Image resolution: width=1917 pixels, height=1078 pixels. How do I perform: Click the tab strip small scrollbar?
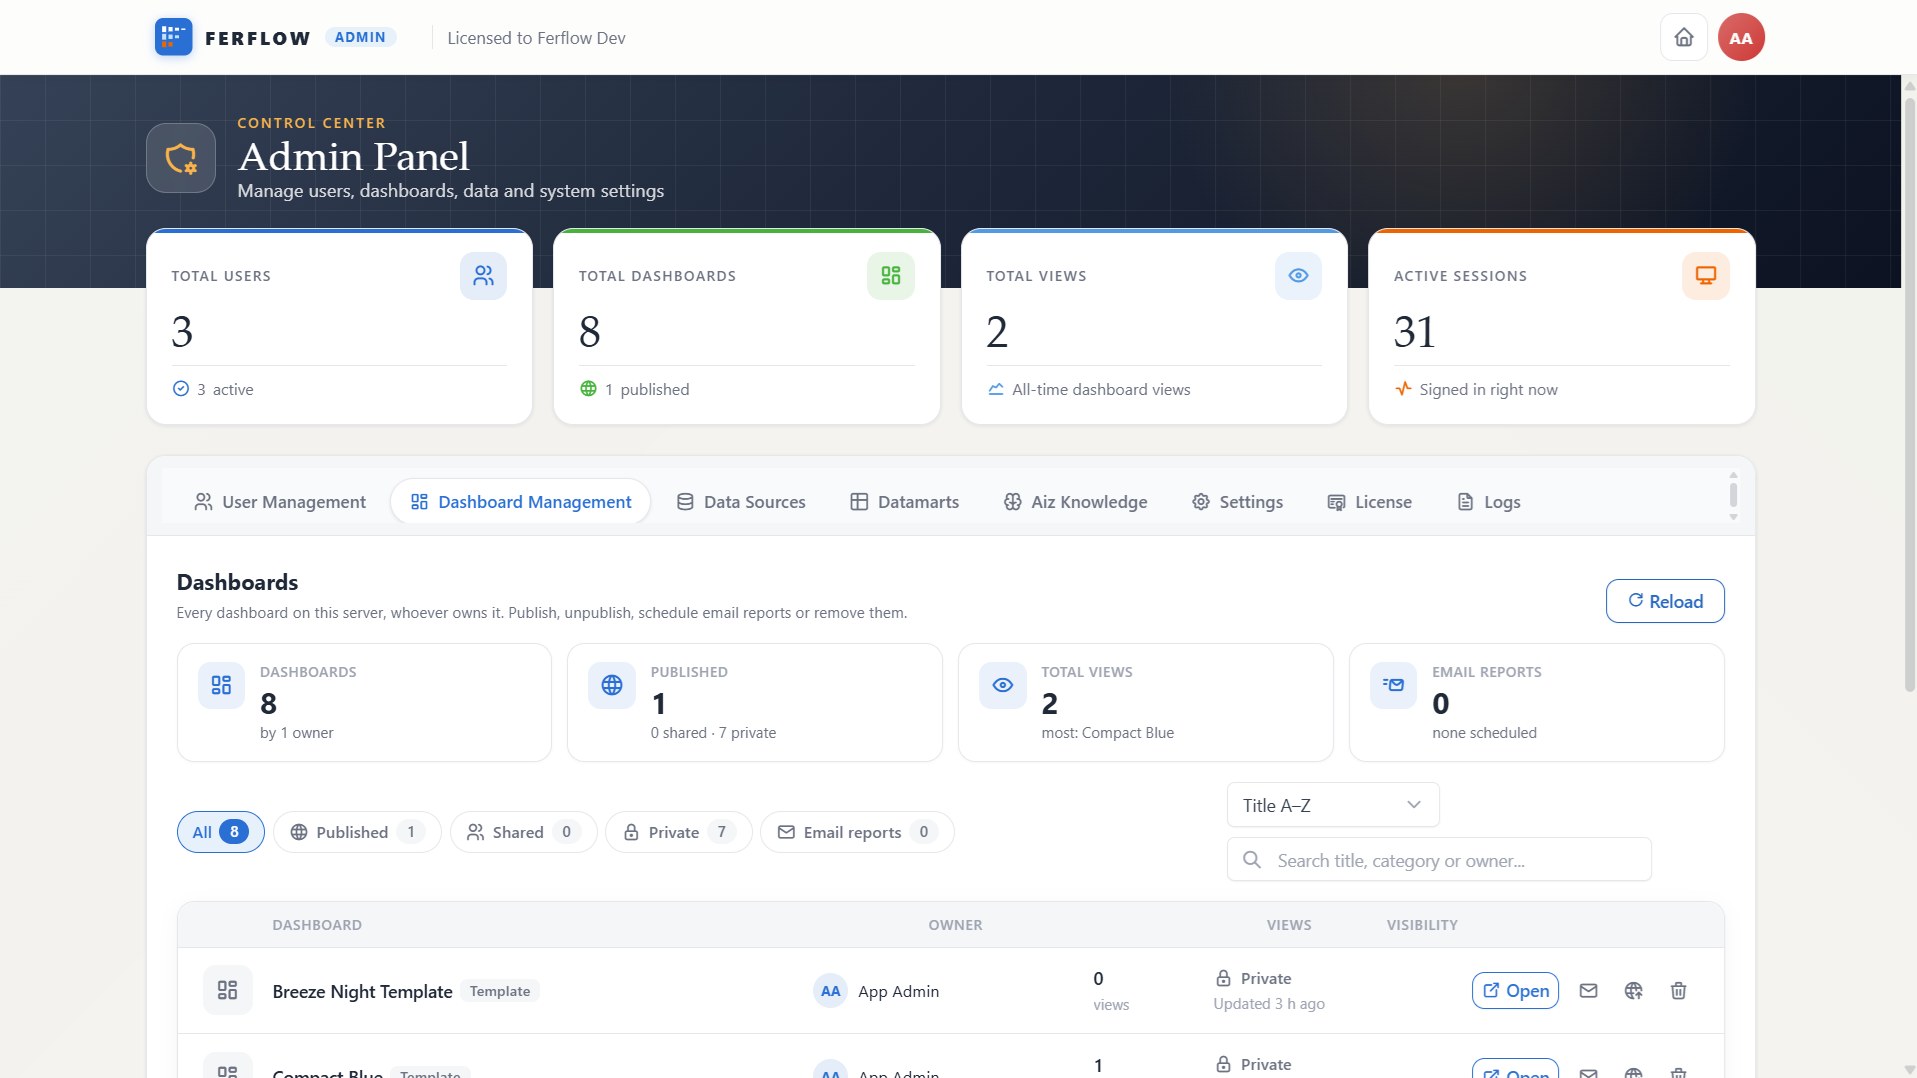[1733, 495]
